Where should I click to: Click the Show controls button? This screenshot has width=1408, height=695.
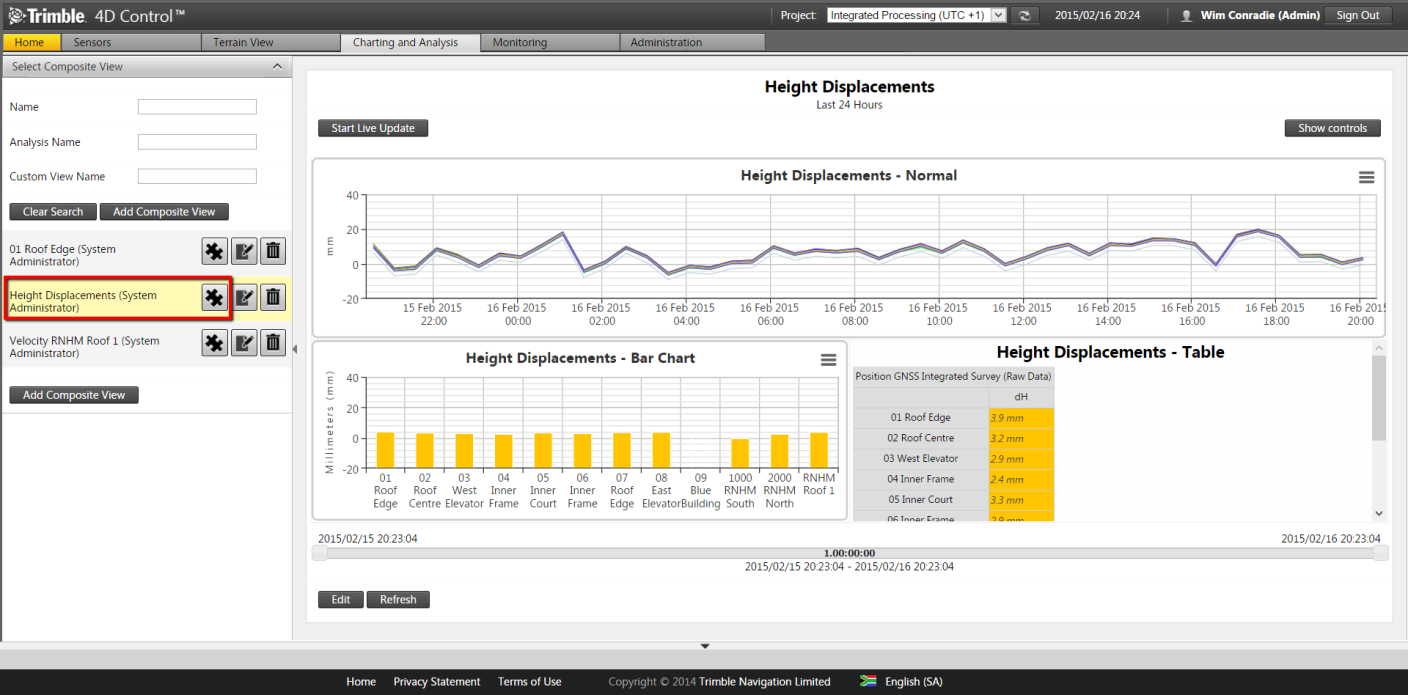pyautogui.click(x=1333, y=128)
